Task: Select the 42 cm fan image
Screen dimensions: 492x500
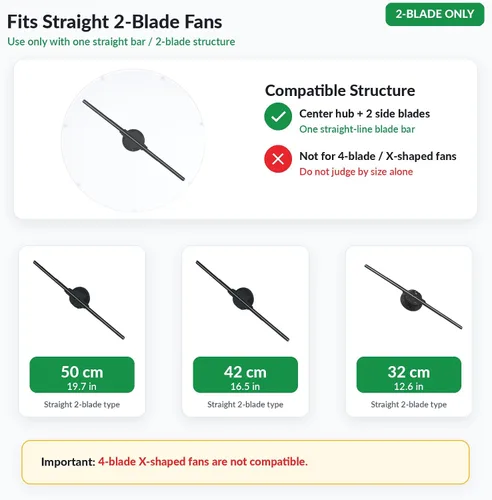Action: tap(242, 301)
